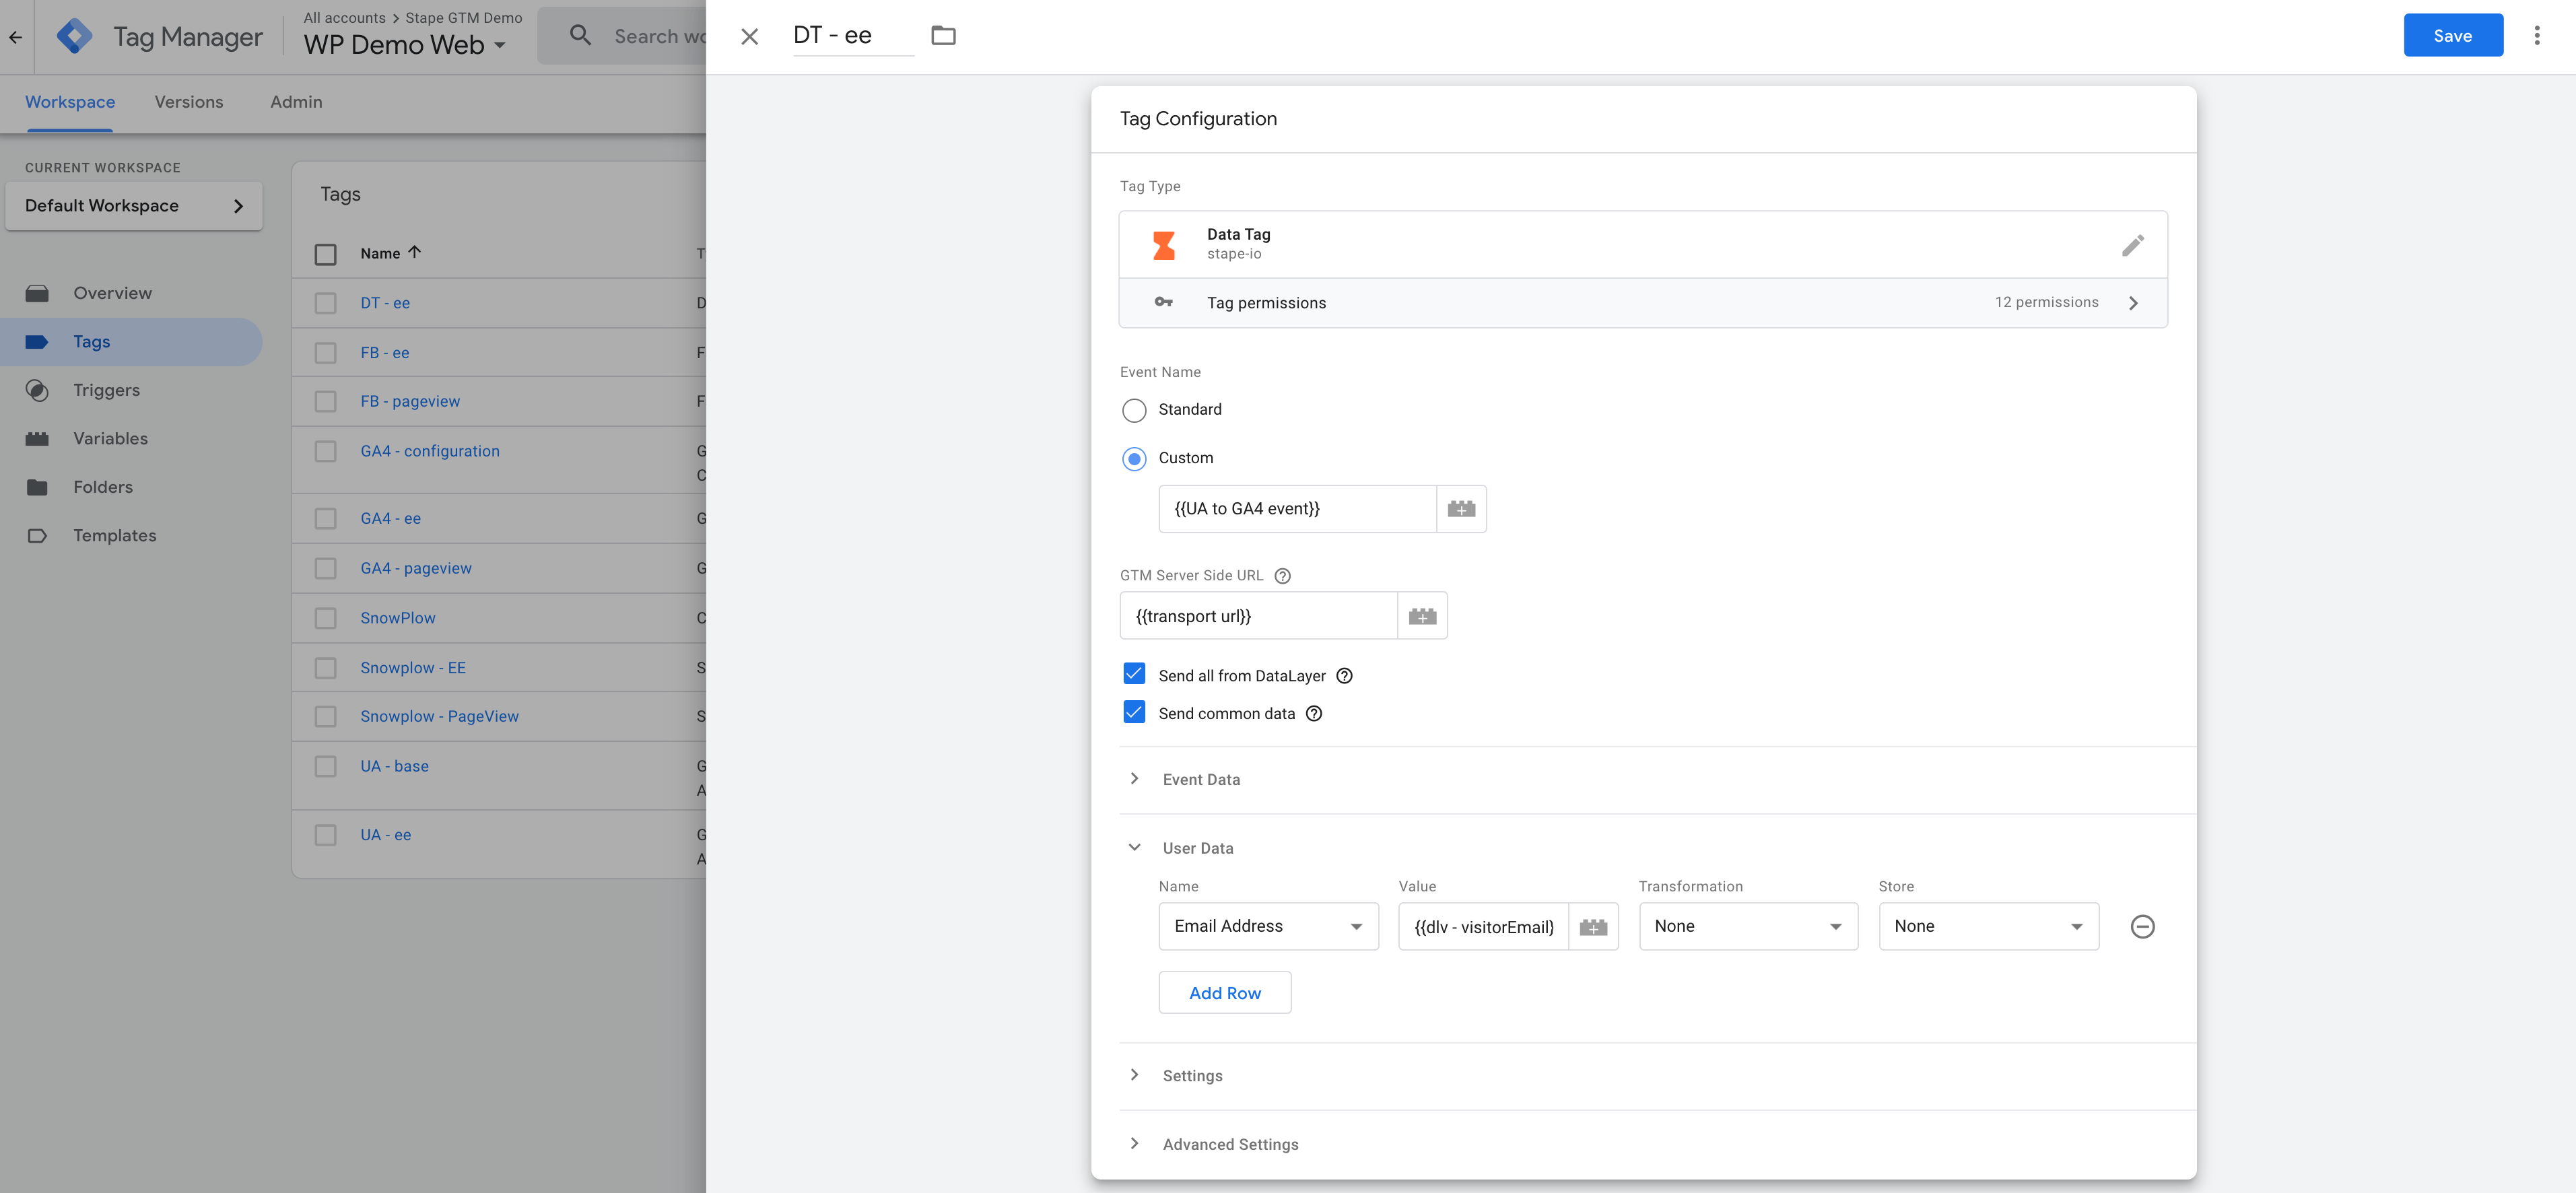The height and width of the screenshot is (1193, 2576).
Task: Check the FB - pageview row checkbox
Action: coord(325,401)
